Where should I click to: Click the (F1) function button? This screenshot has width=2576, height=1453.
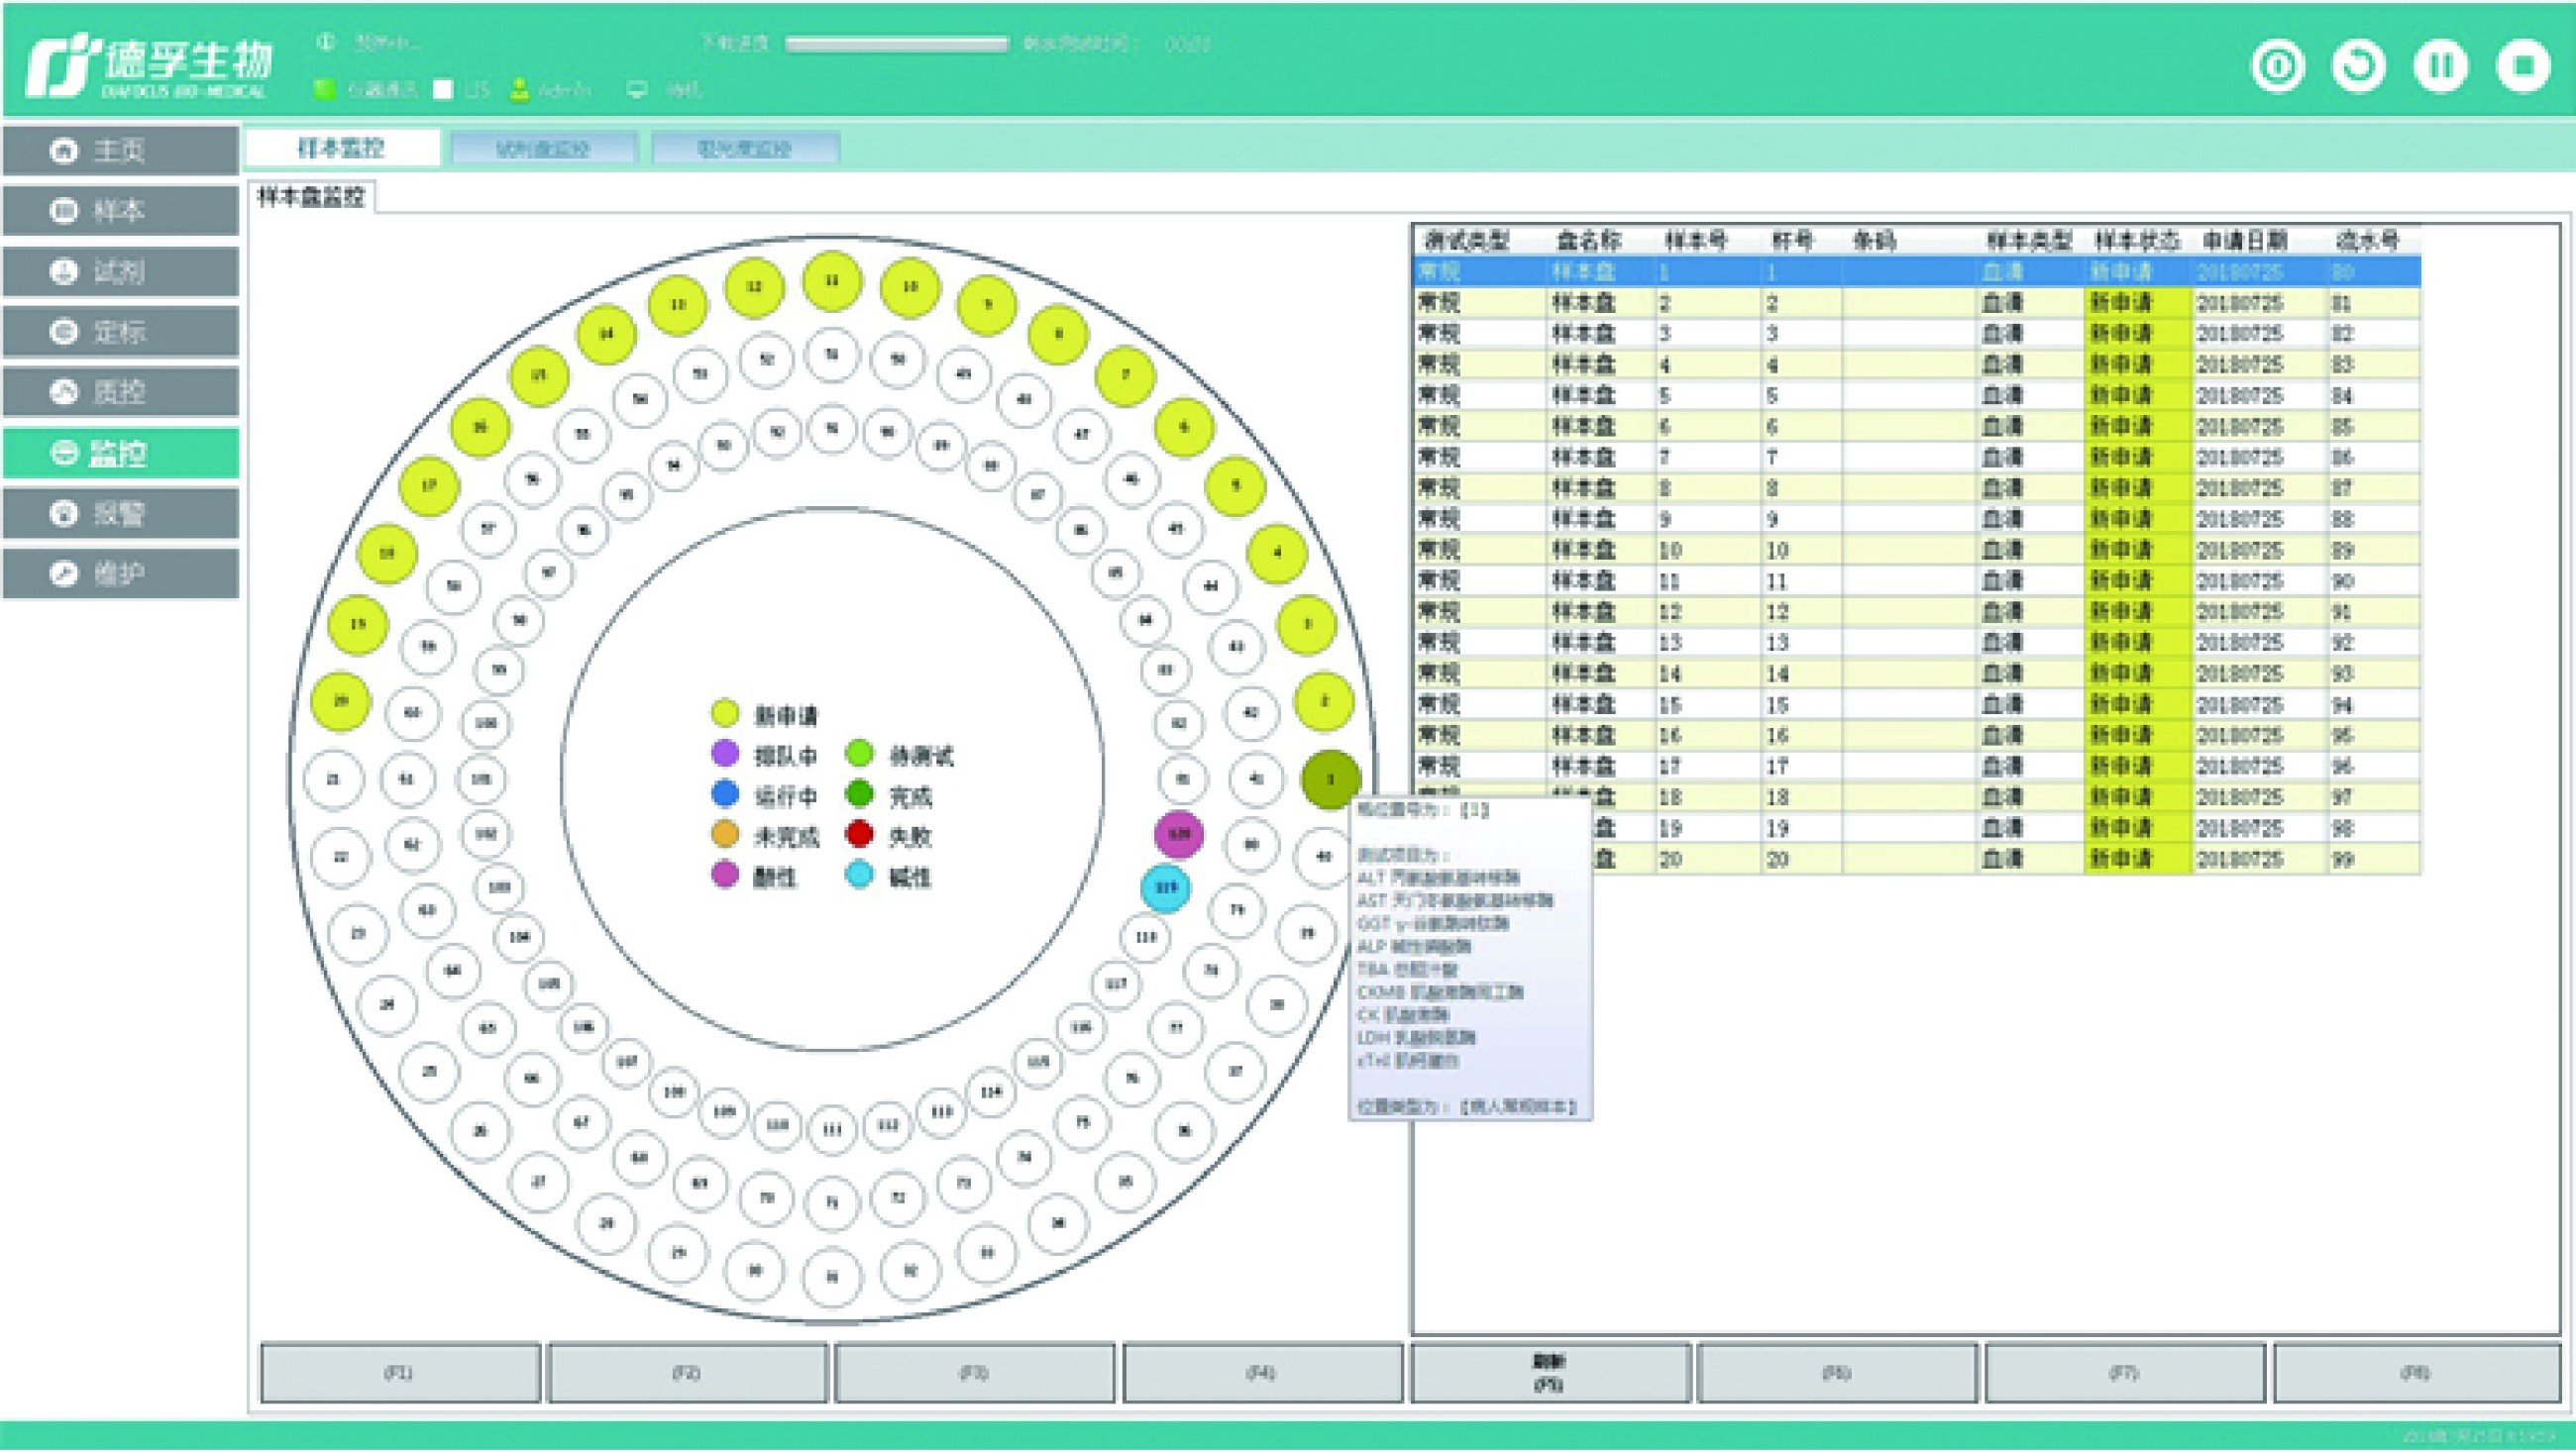tap(399, 1373)
